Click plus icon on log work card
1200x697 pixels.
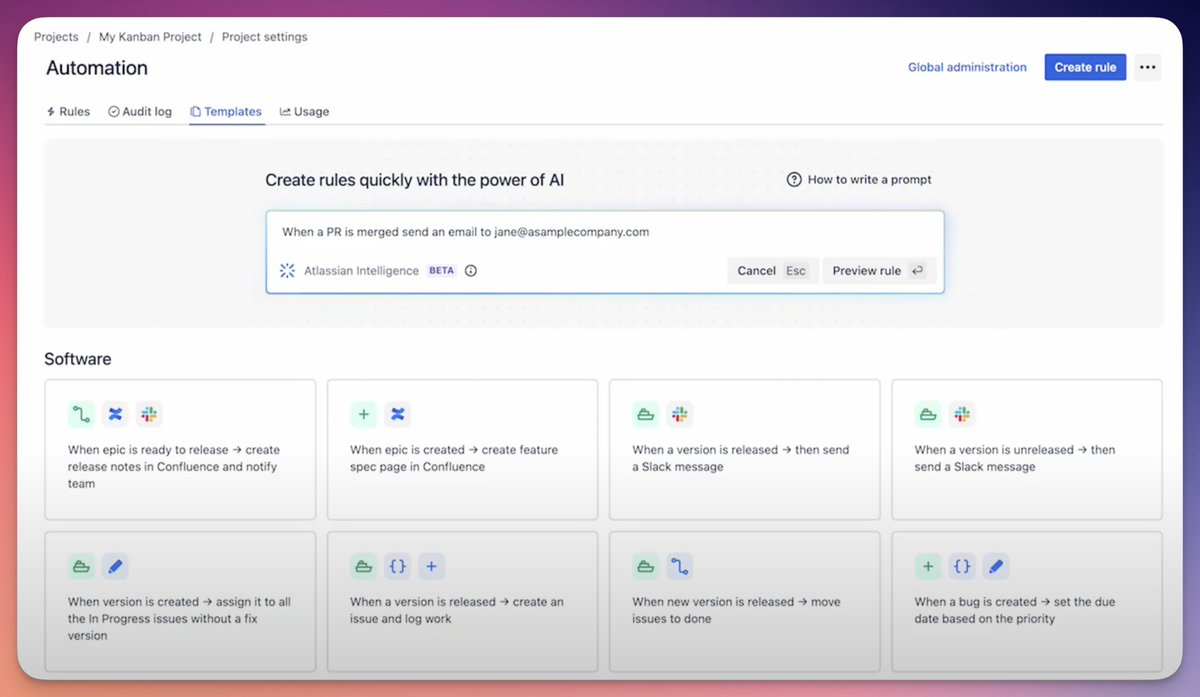tap(431, 567)
